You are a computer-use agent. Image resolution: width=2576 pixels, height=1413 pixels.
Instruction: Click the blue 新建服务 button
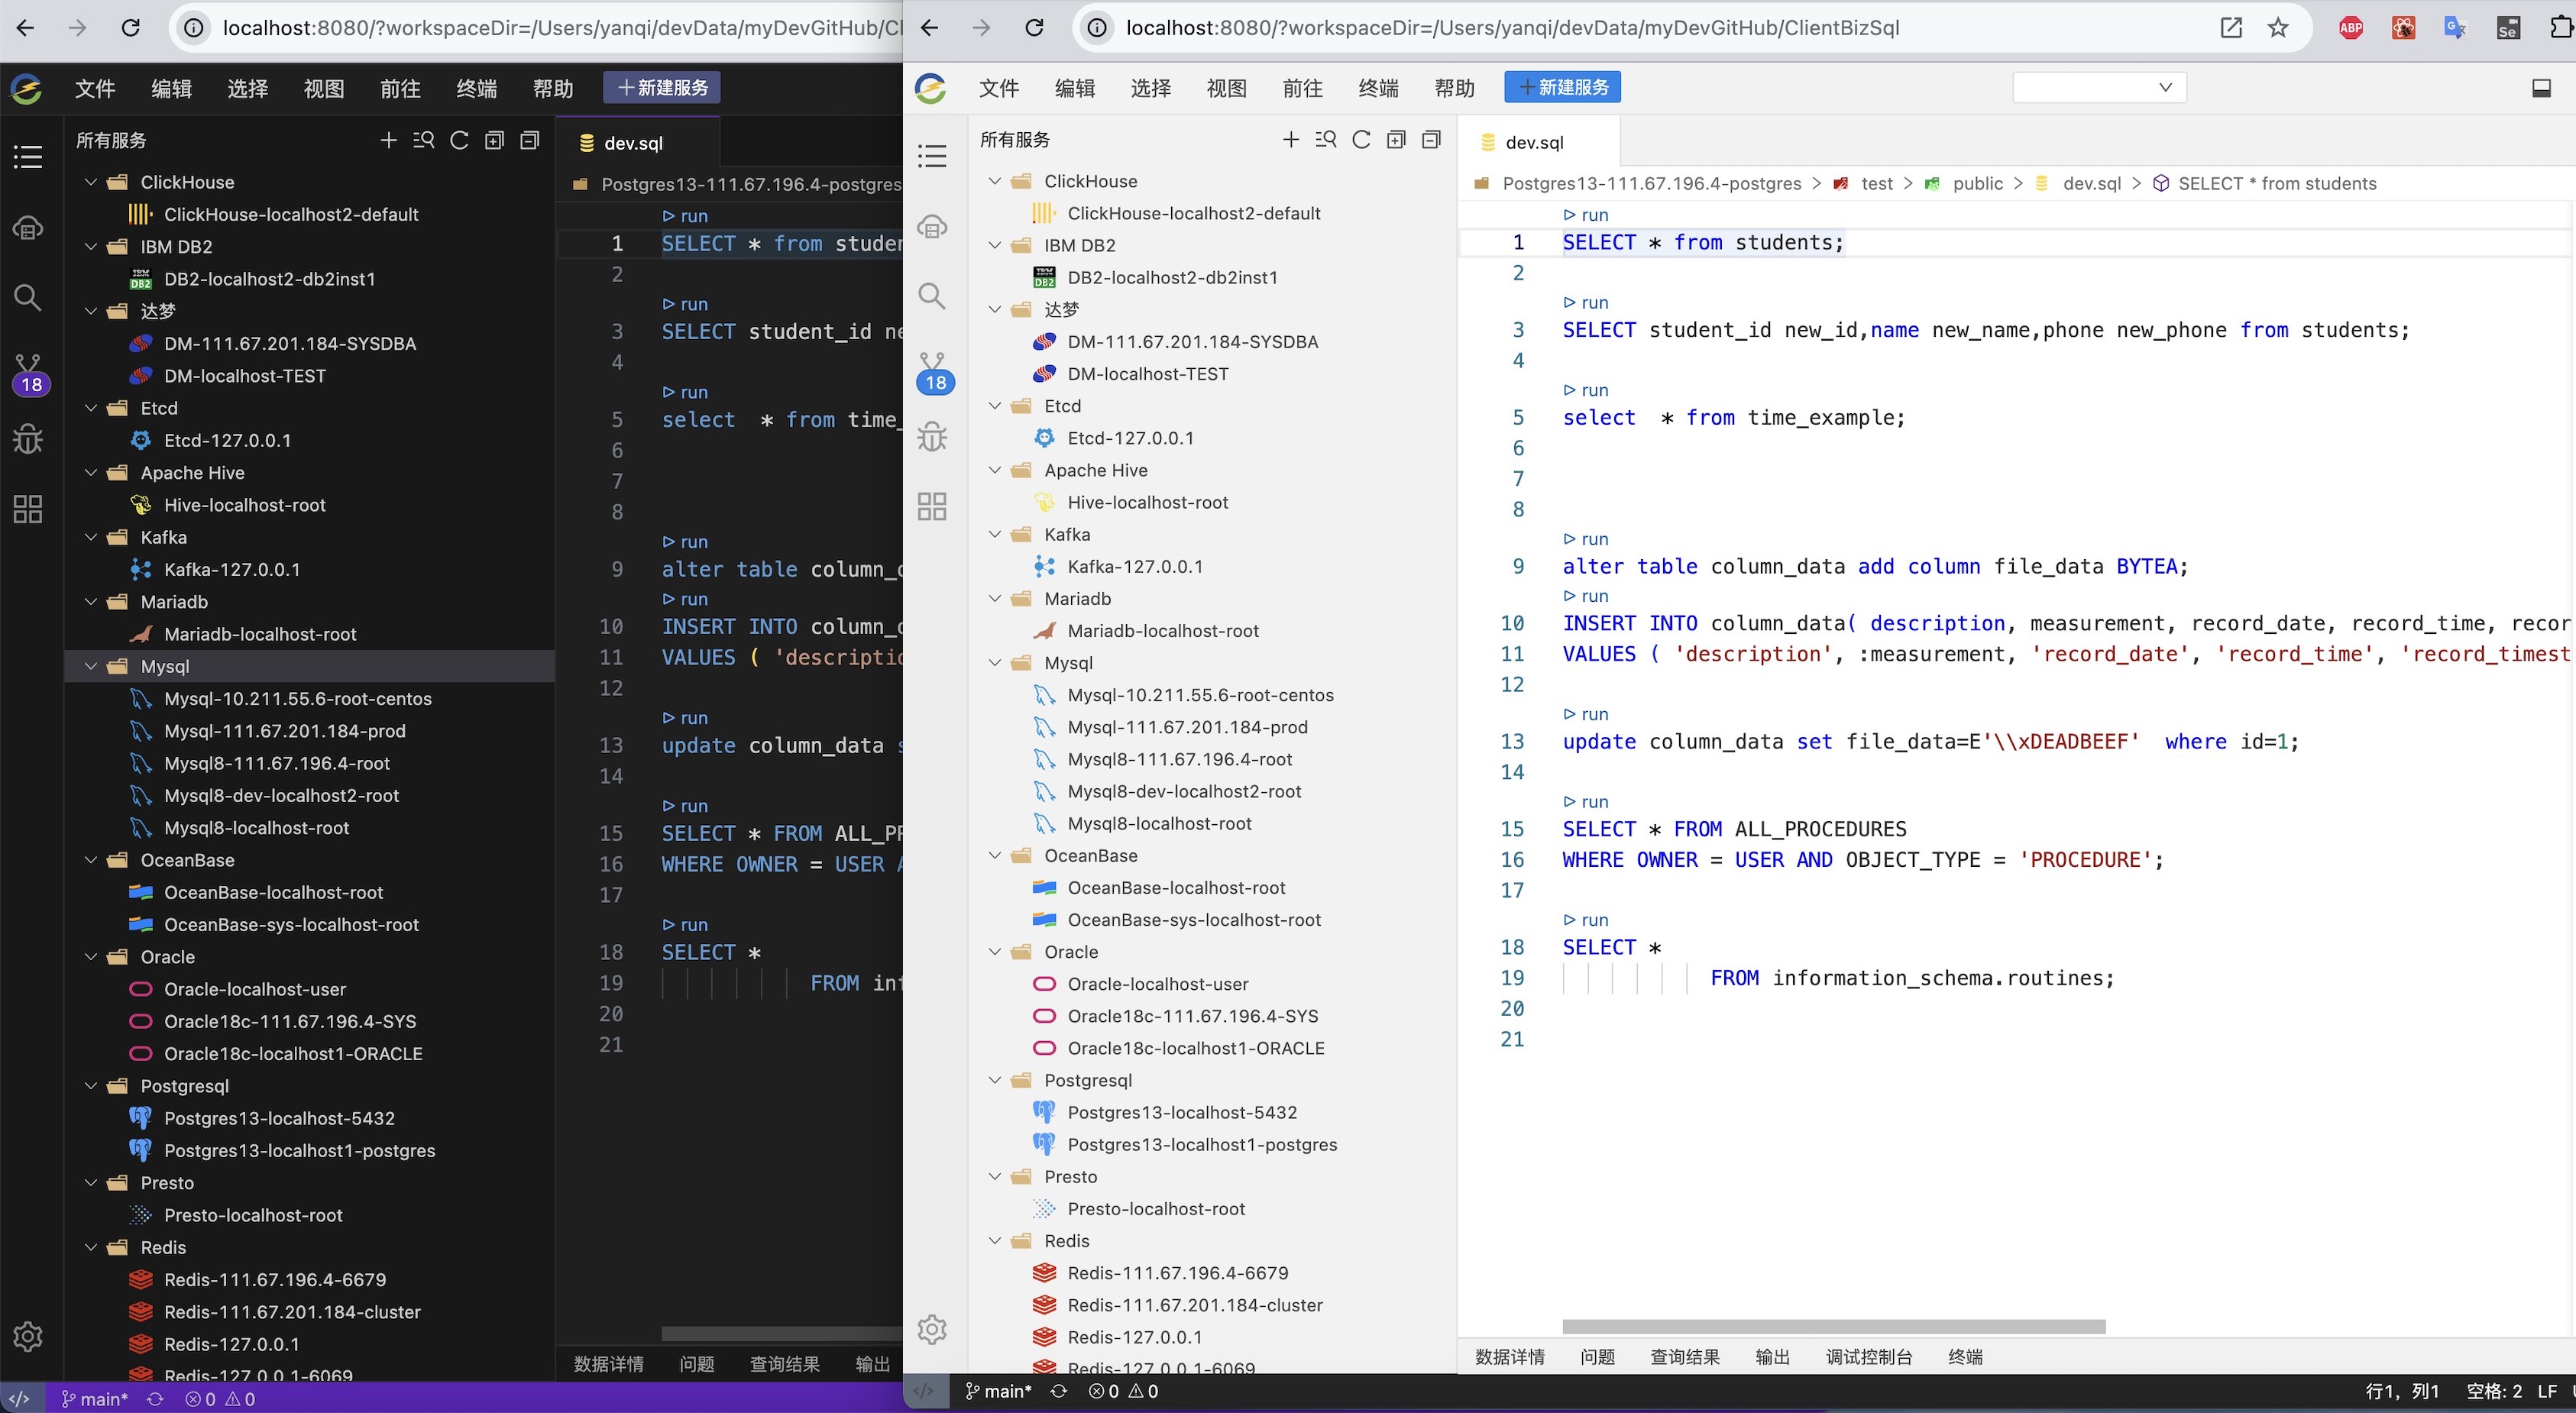click(x=1562, y=88)
